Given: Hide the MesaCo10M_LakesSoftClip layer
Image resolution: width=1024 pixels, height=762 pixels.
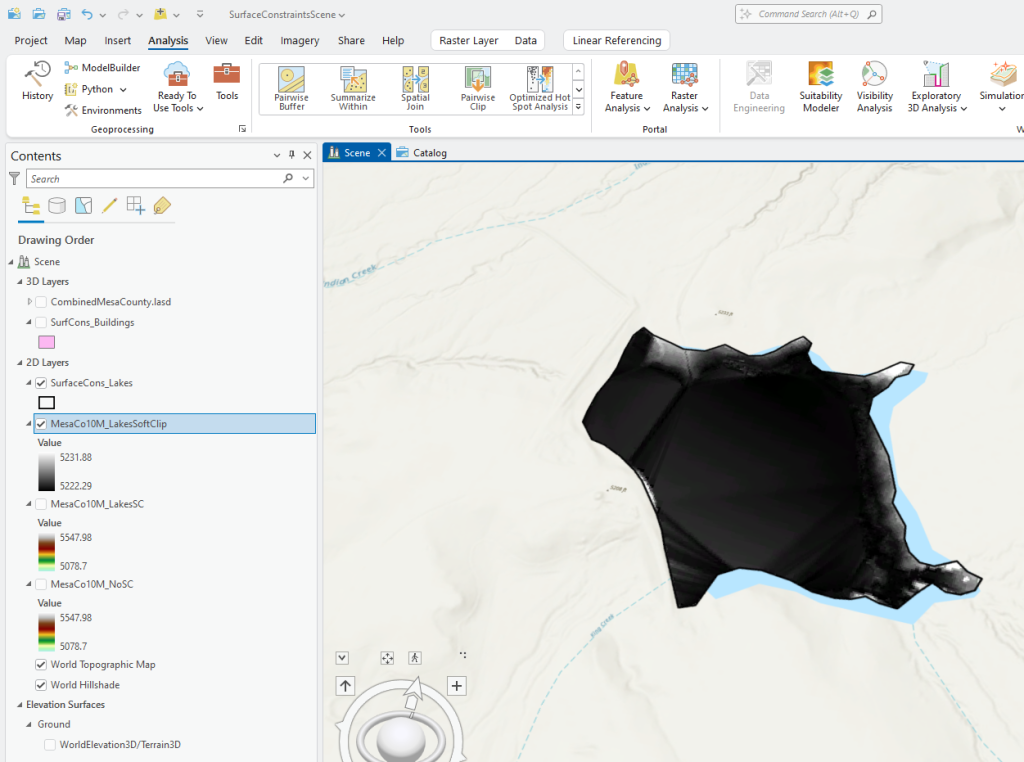Looking at the screenshot, I should [x=41, y=423].
